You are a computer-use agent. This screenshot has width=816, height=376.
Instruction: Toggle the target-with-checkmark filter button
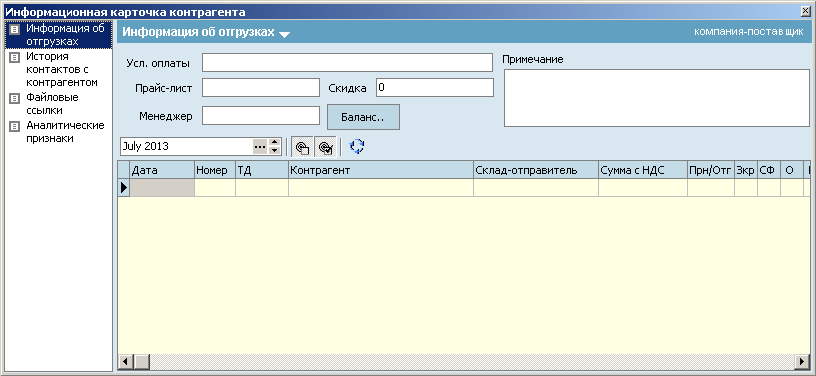pyautogui.click(x=325, y=147)
